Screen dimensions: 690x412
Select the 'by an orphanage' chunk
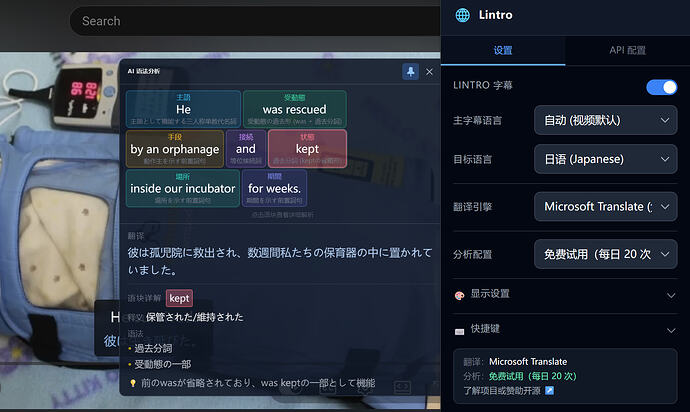(175, 149)
